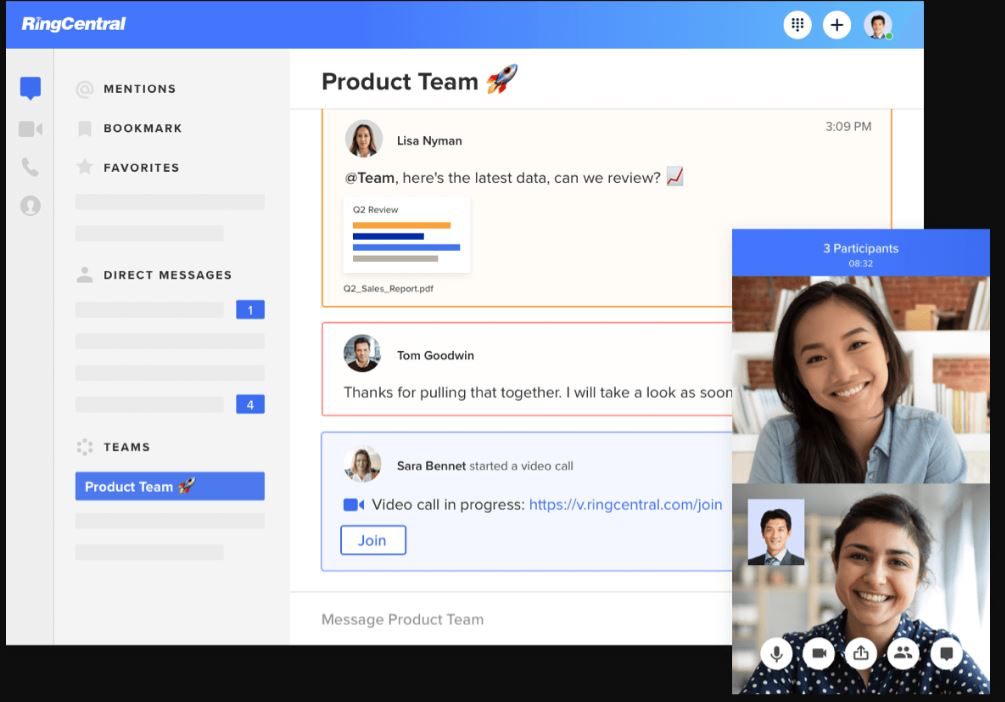
Task: Open the new actions menu with the plus icon
Action: (837, 24)
